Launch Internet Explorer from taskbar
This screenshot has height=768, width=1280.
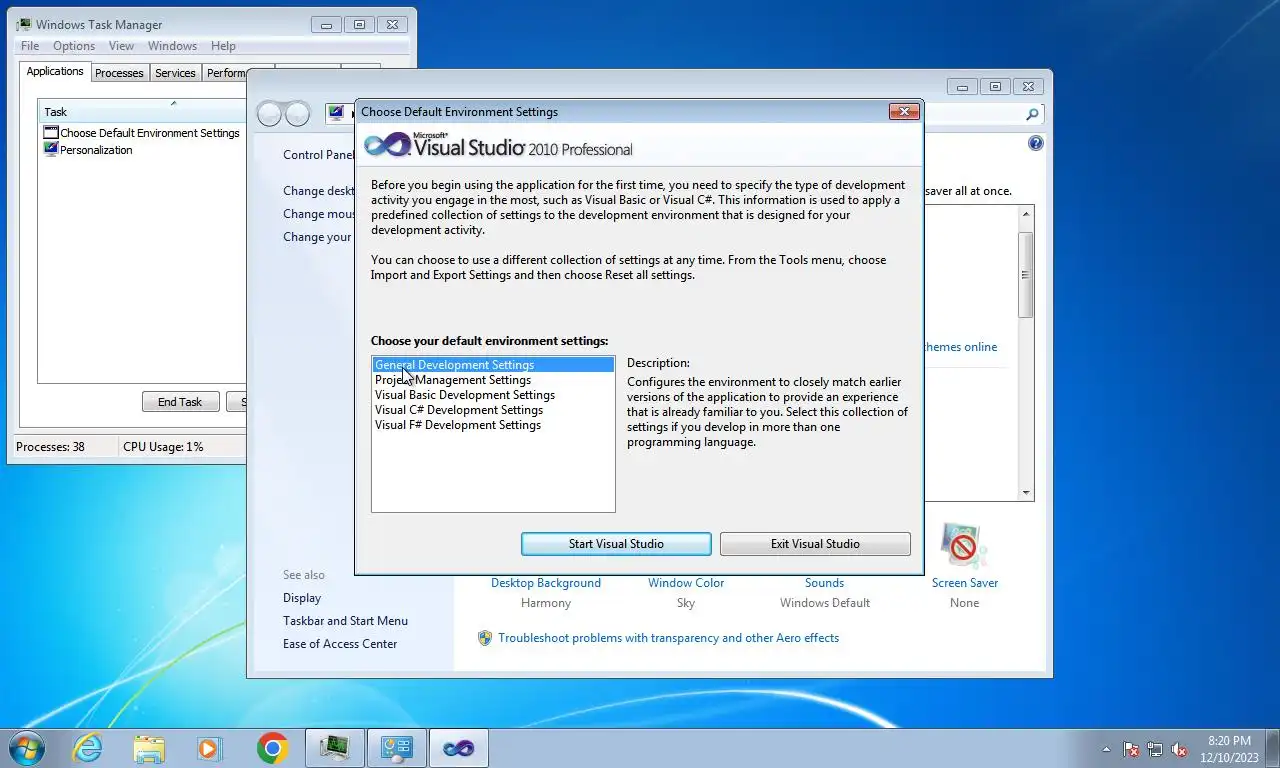(89, 747)
